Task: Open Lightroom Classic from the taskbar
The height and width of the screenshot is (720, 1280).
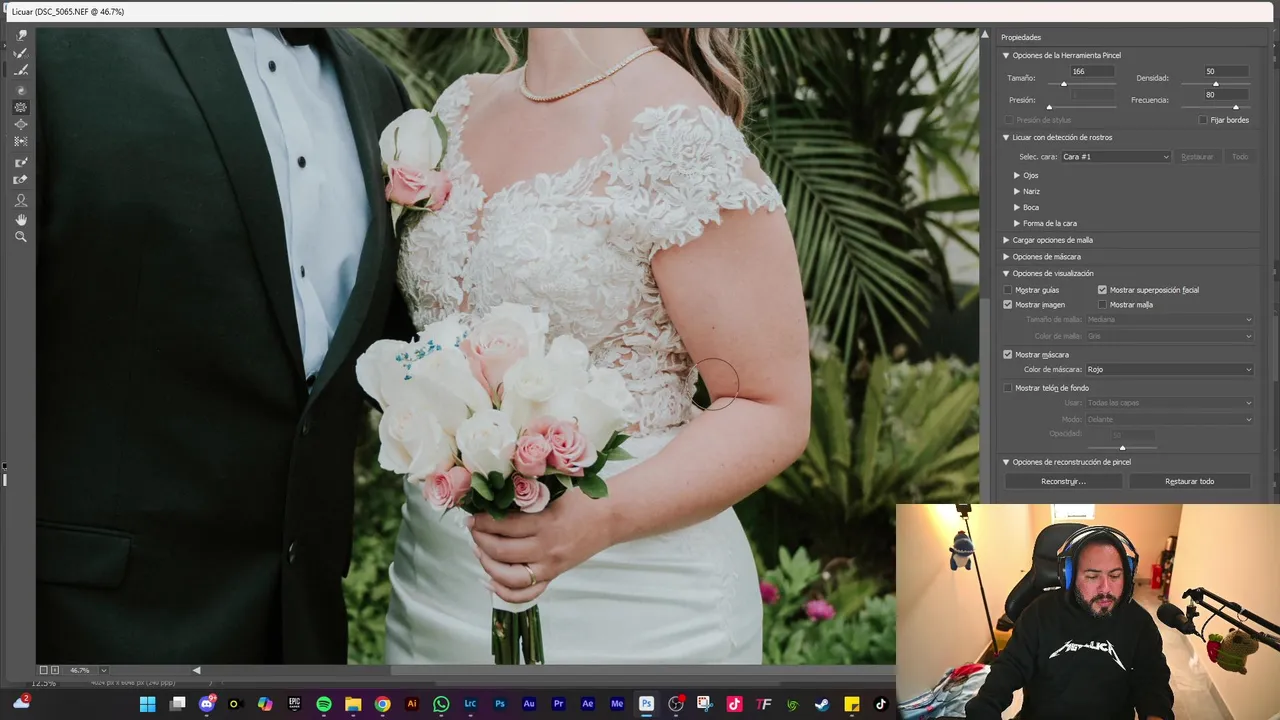Action: click(x=470, y=704)
